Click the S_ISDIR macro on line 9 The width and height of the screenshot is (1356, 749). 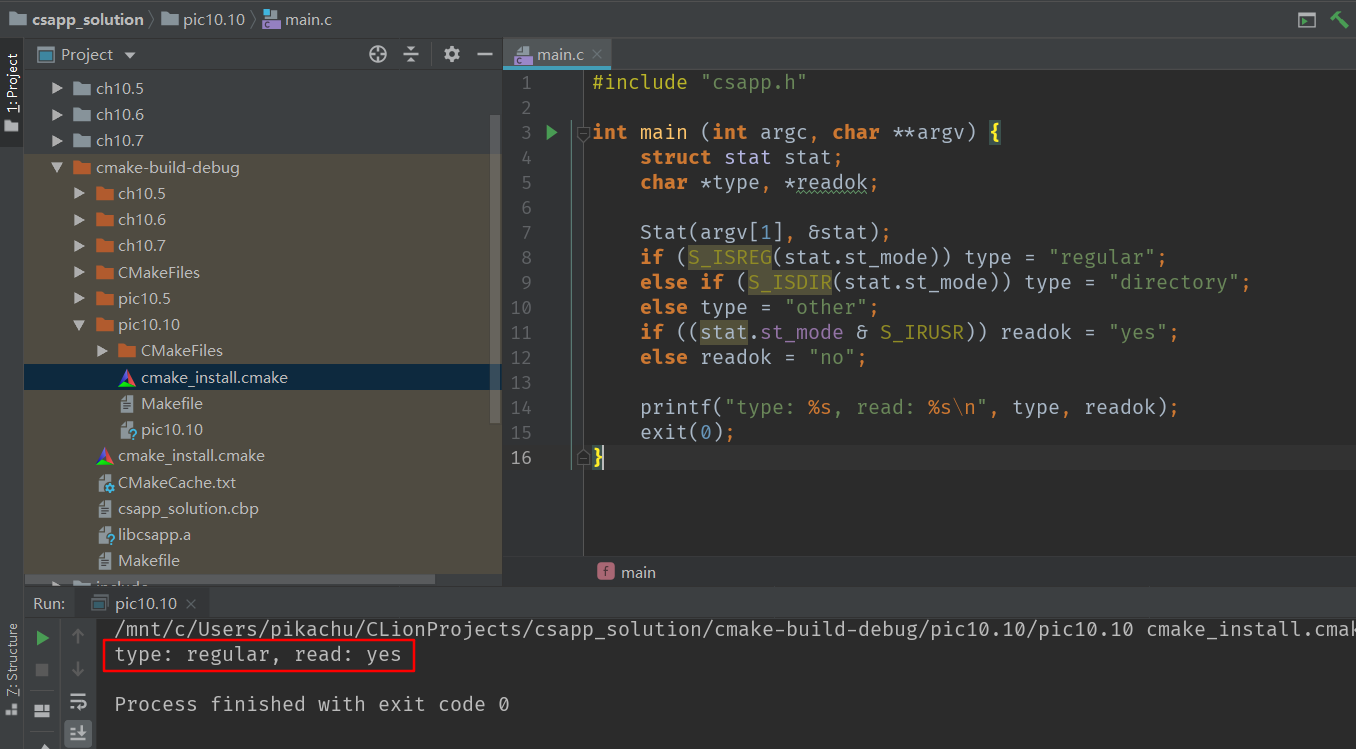(789, 282)
